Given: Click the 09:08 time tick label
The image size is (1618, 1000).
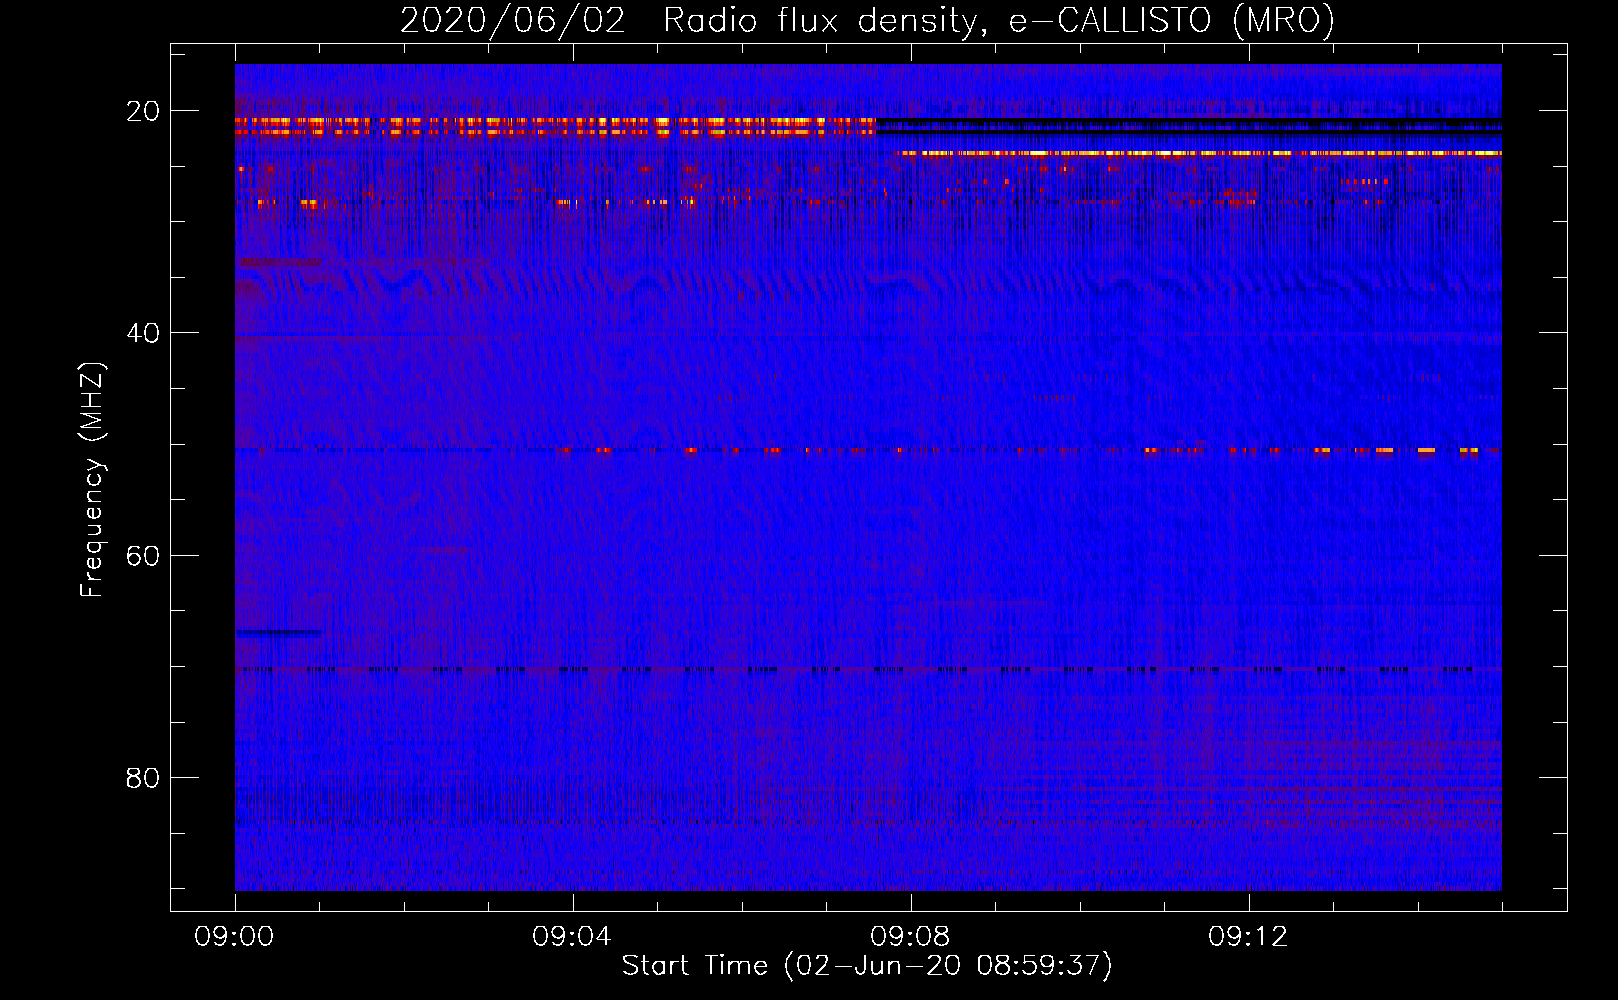Looking at the screenshot, I should pos(910,937).
